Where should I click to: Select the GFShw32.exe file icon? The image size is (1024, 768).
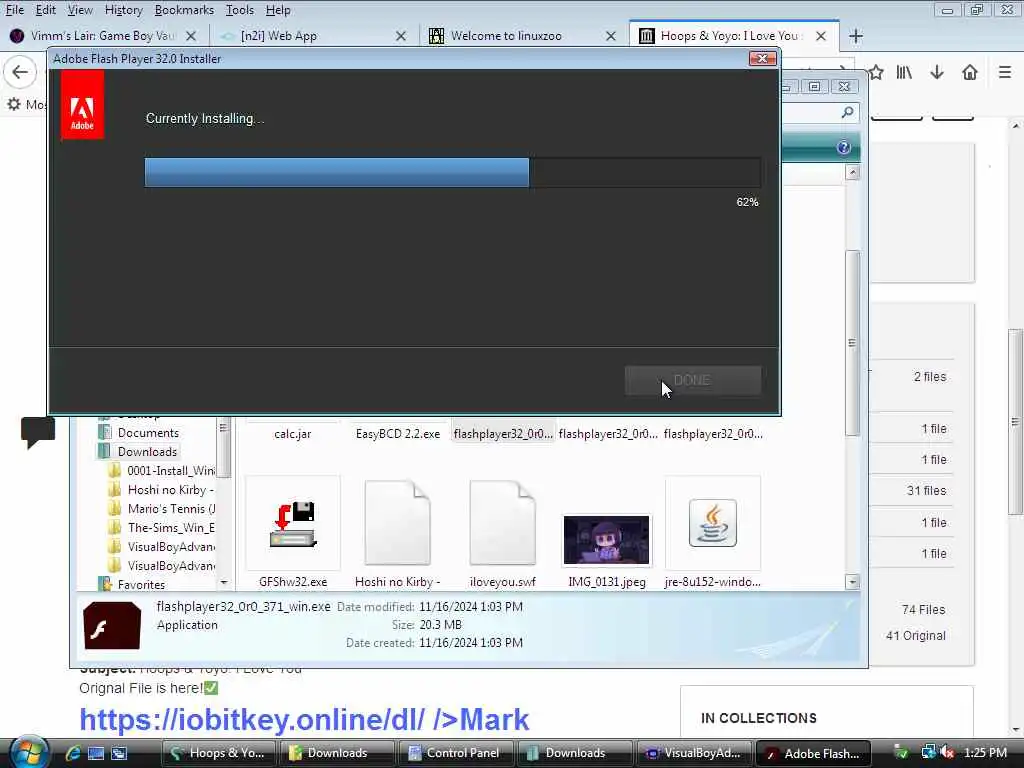[293, 524]
